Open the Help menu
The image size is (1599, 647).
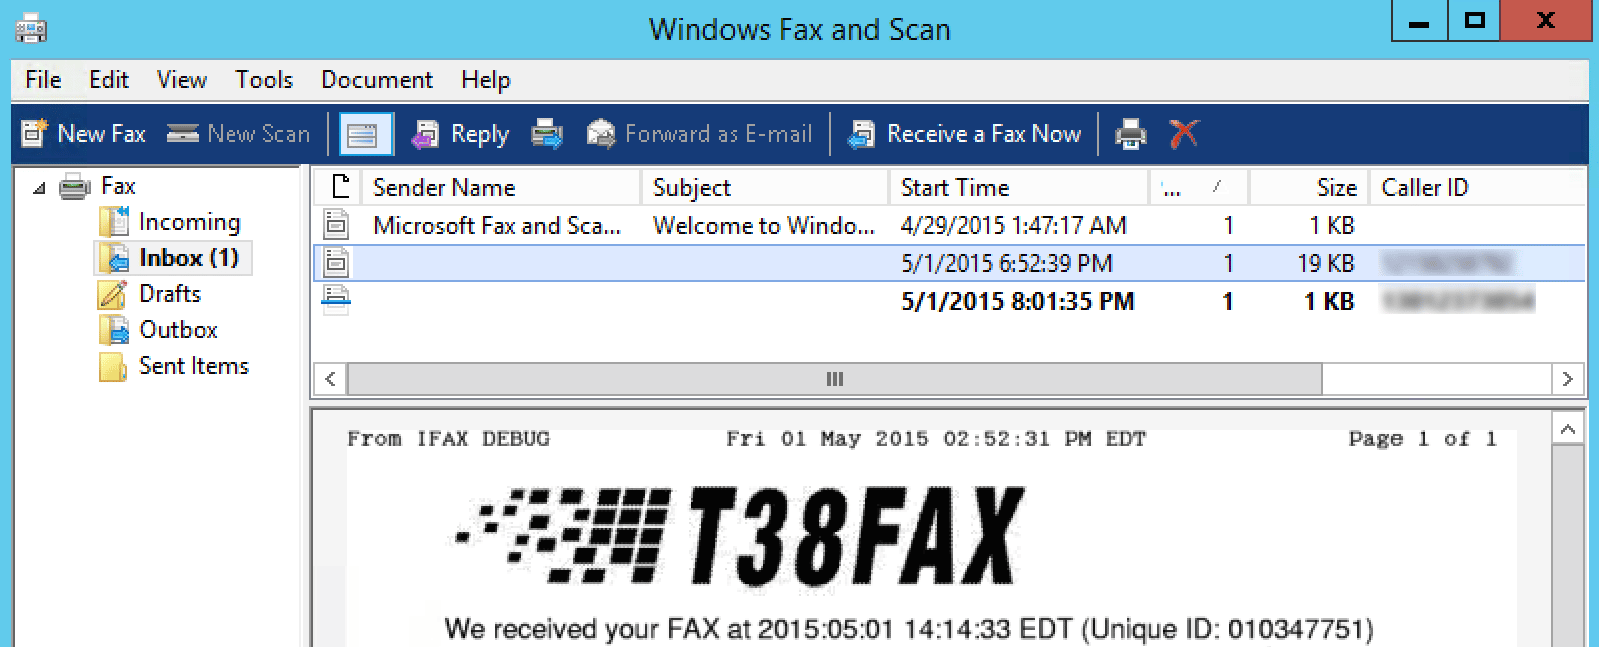pyautogui.click(x=486, y=80)
